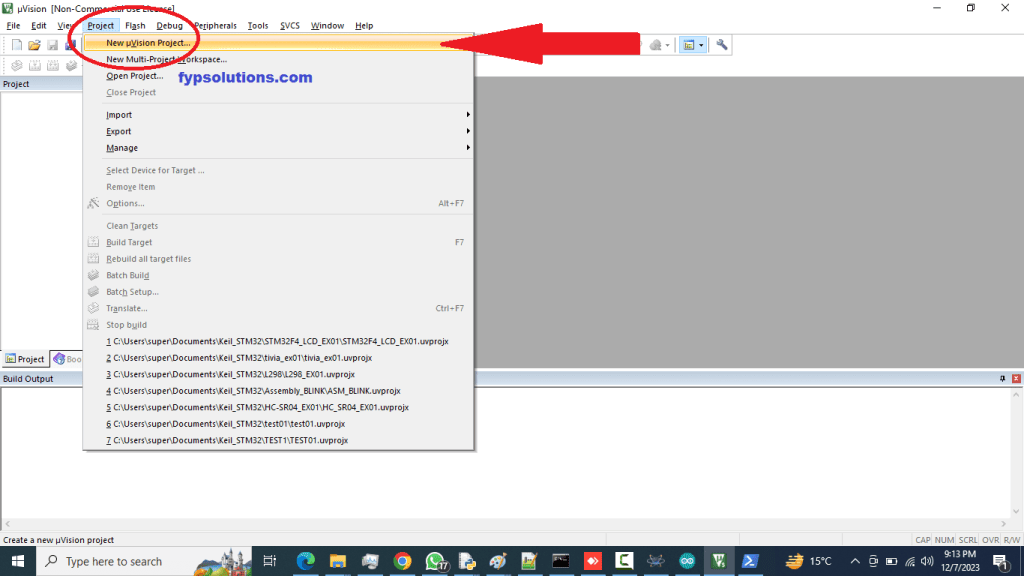The width and height of the screenshot is (1024, 576).
Task: Click the Build Target toolbar icon
Action: tap(34, 65)
